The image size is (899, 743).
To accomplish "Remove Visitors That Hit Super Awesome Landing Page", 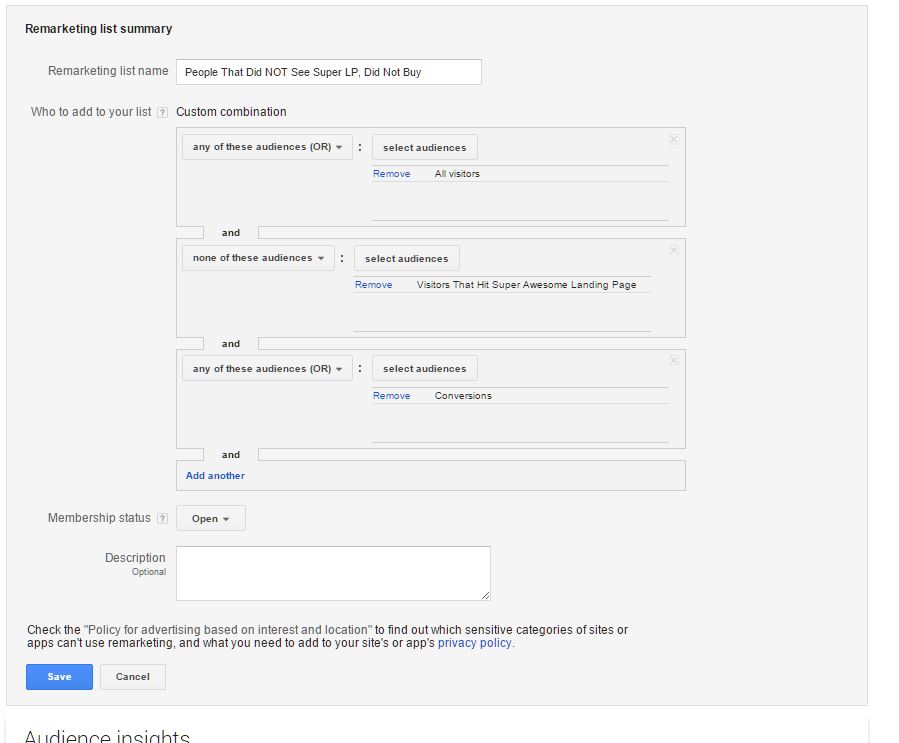I will pyautogui.click(x=373, y=285).
